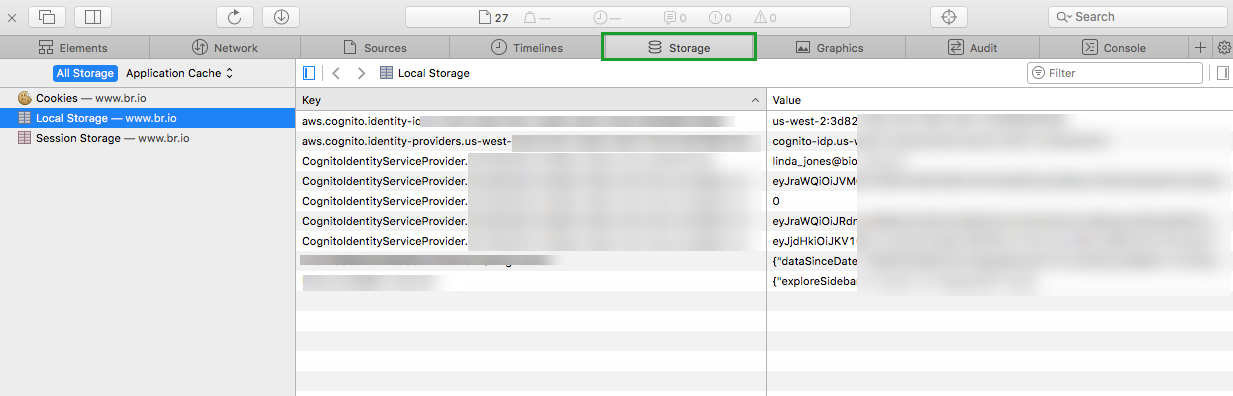Toggle the navigation sidebar icon
Viewport: 1233px width, 396px height.
[309, 73]
